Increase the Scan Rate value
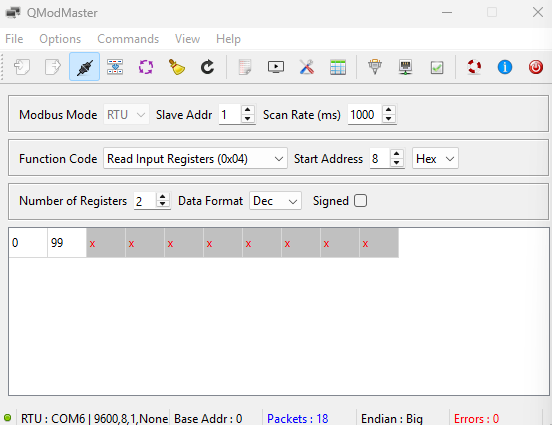 [389, 110]
